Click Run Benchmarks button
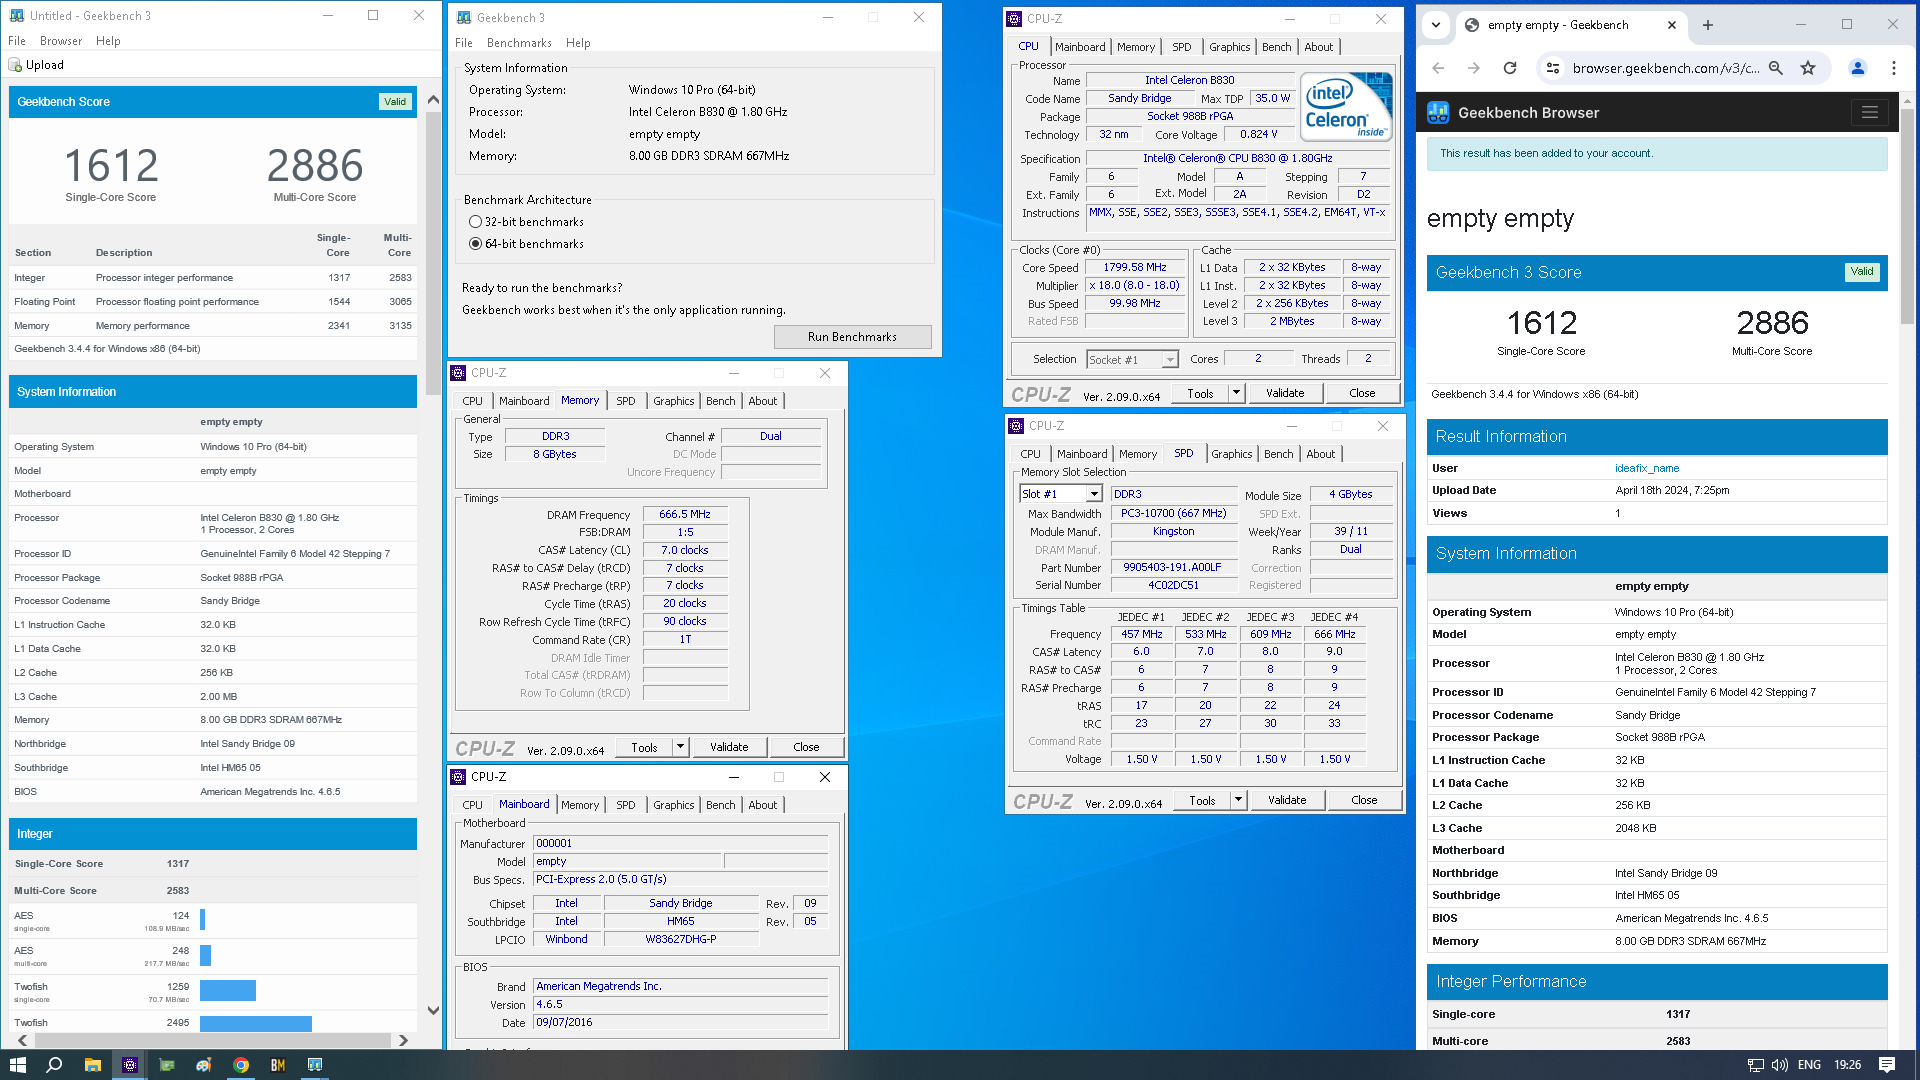 tap(852, 337)
